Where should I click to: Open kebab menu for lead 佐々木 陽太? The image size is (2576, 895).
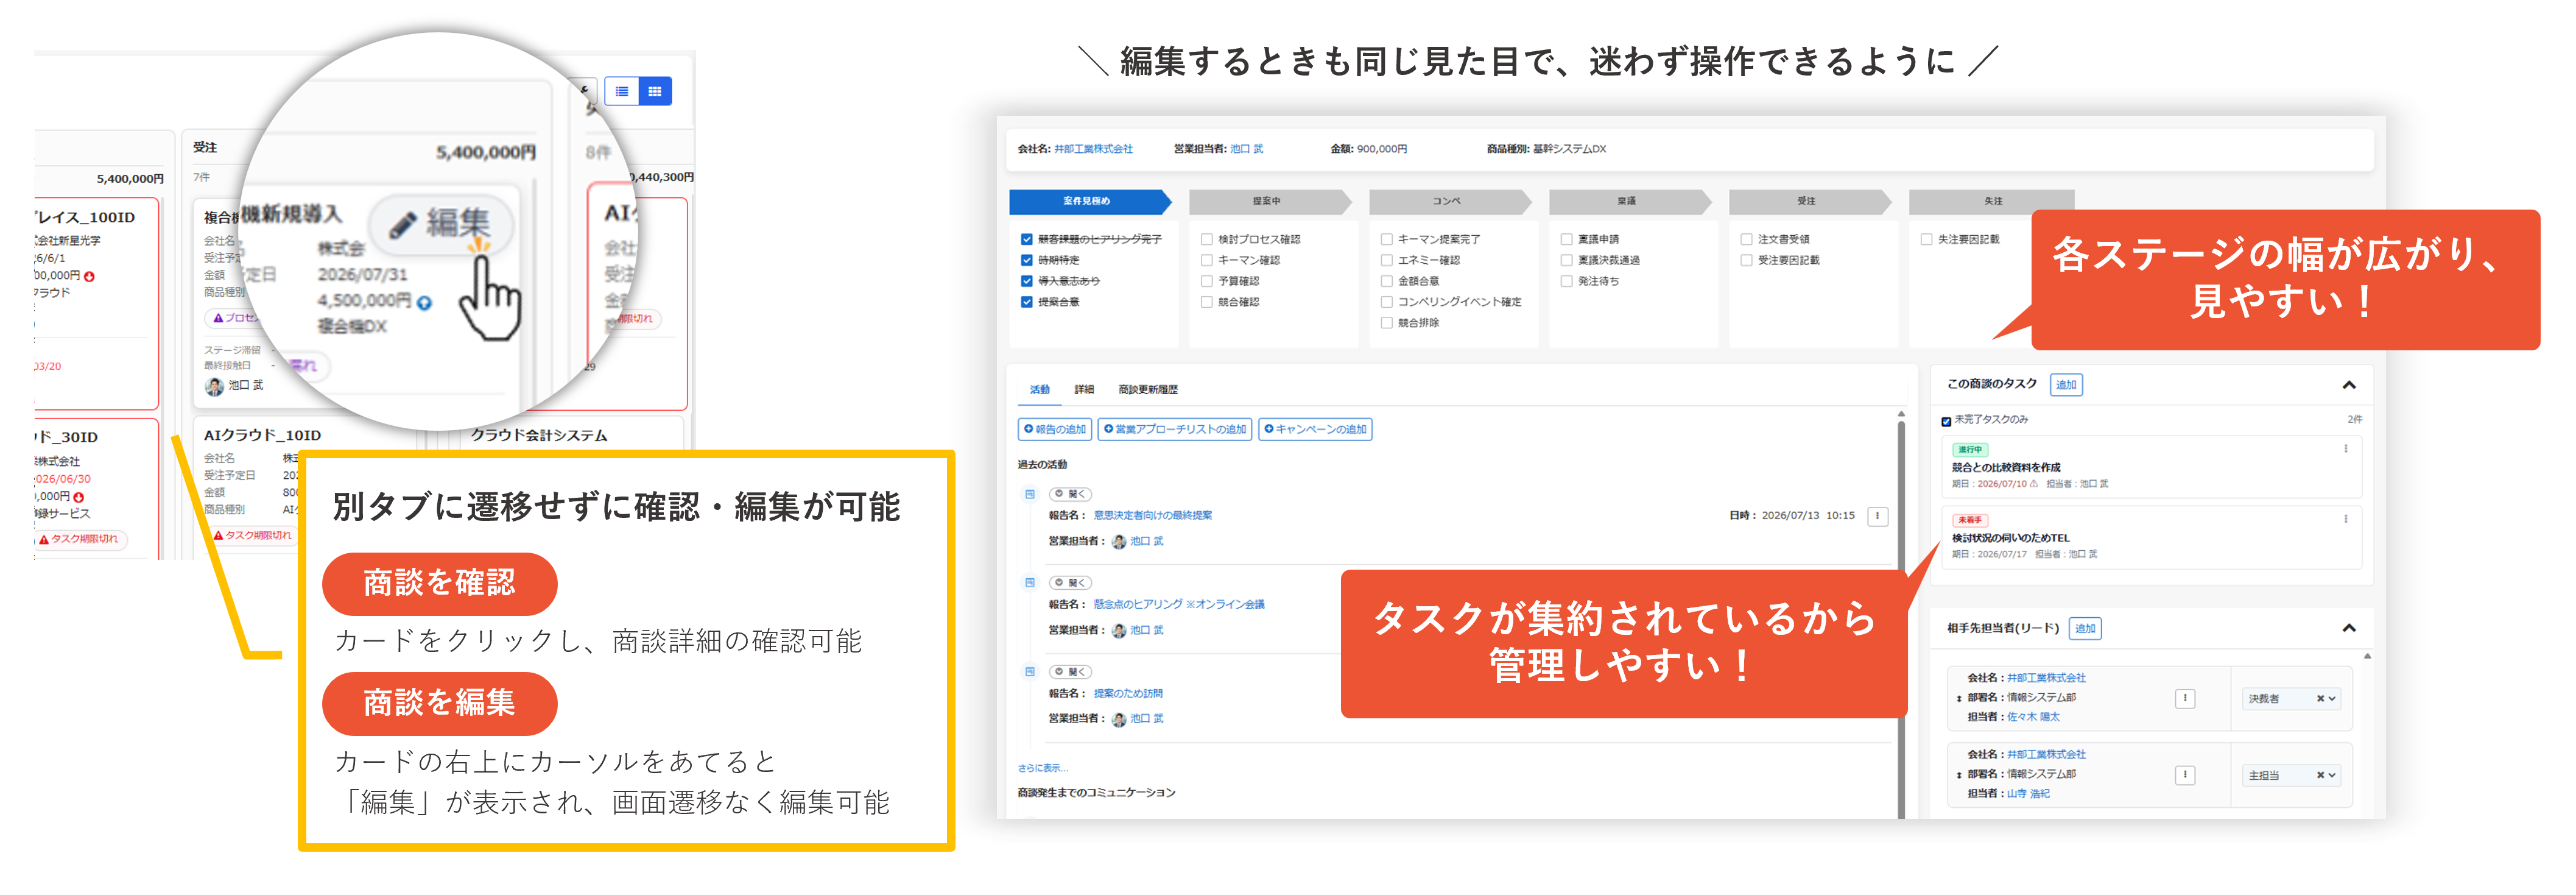pos(2185,698)
